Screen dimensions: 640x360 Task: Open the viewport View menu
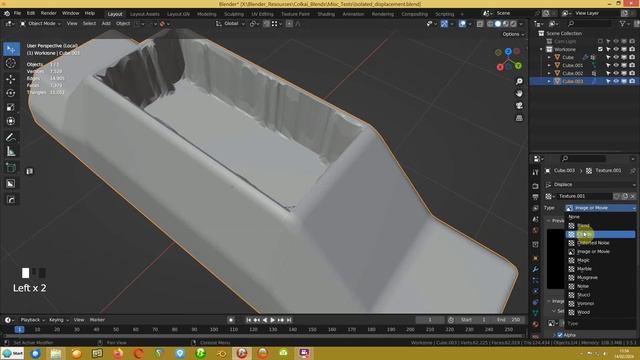[72, 24]
